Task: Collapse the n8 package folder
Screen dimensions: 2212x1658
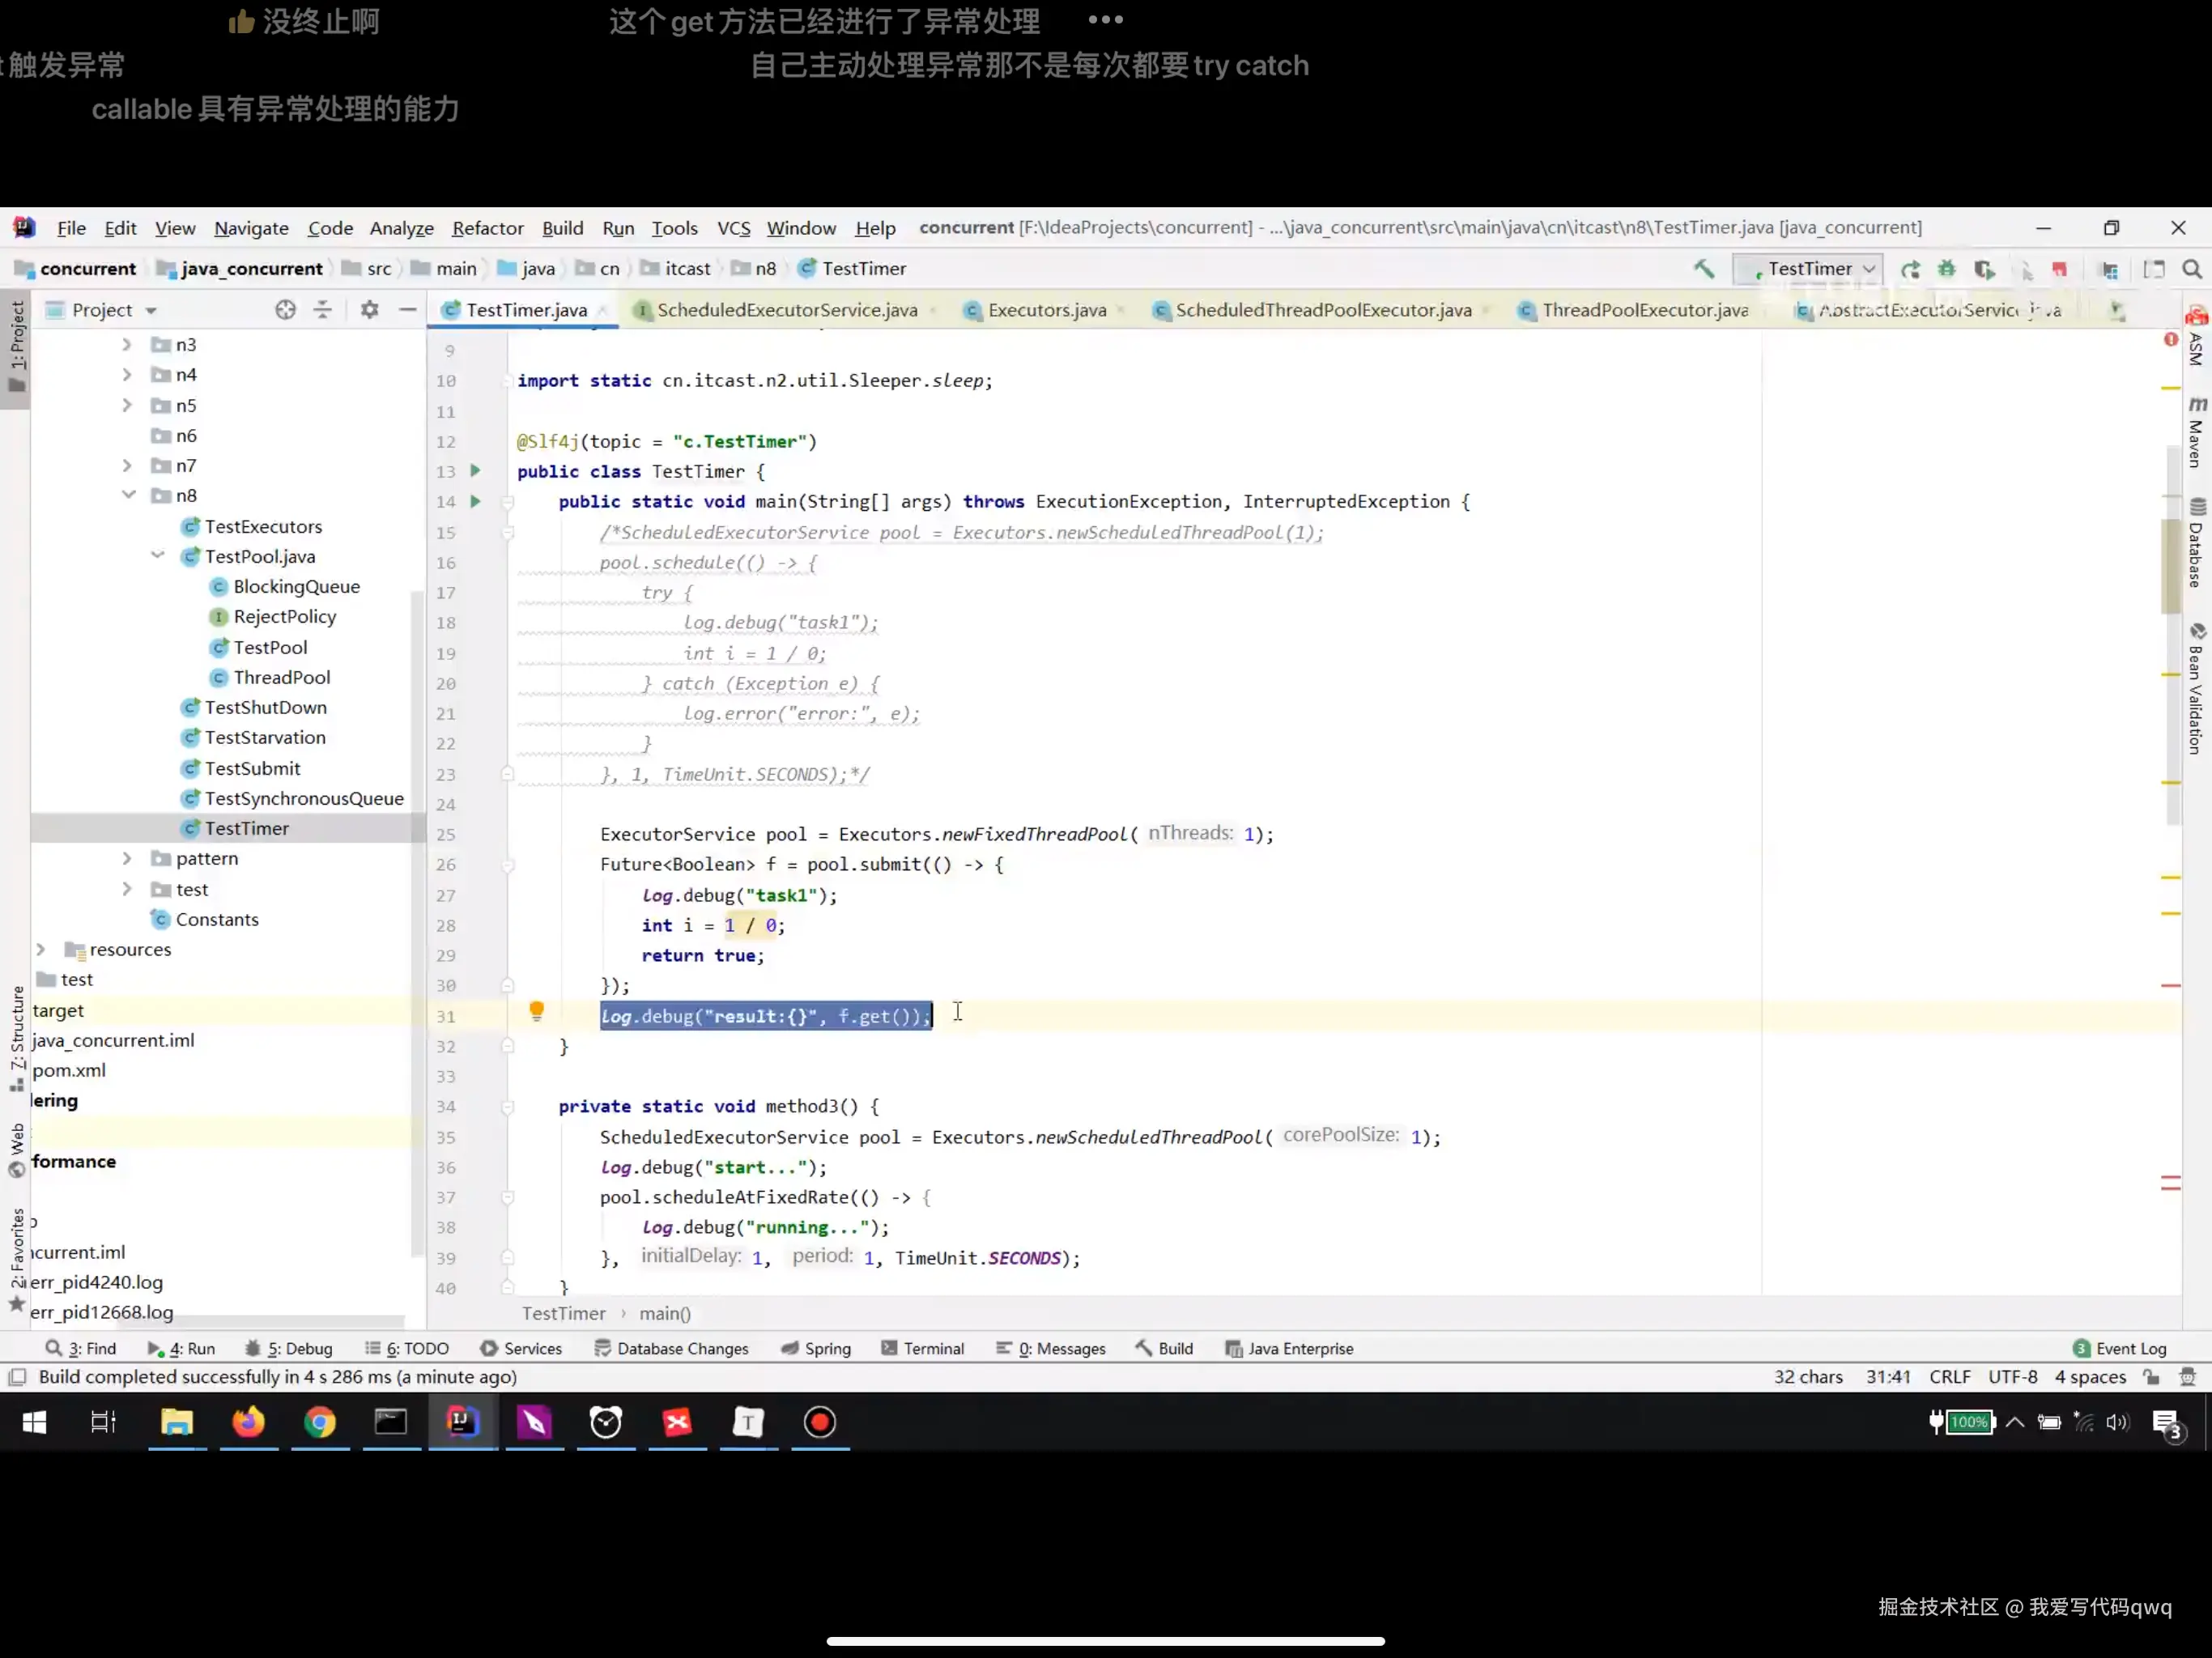Action: coord(129,495)
